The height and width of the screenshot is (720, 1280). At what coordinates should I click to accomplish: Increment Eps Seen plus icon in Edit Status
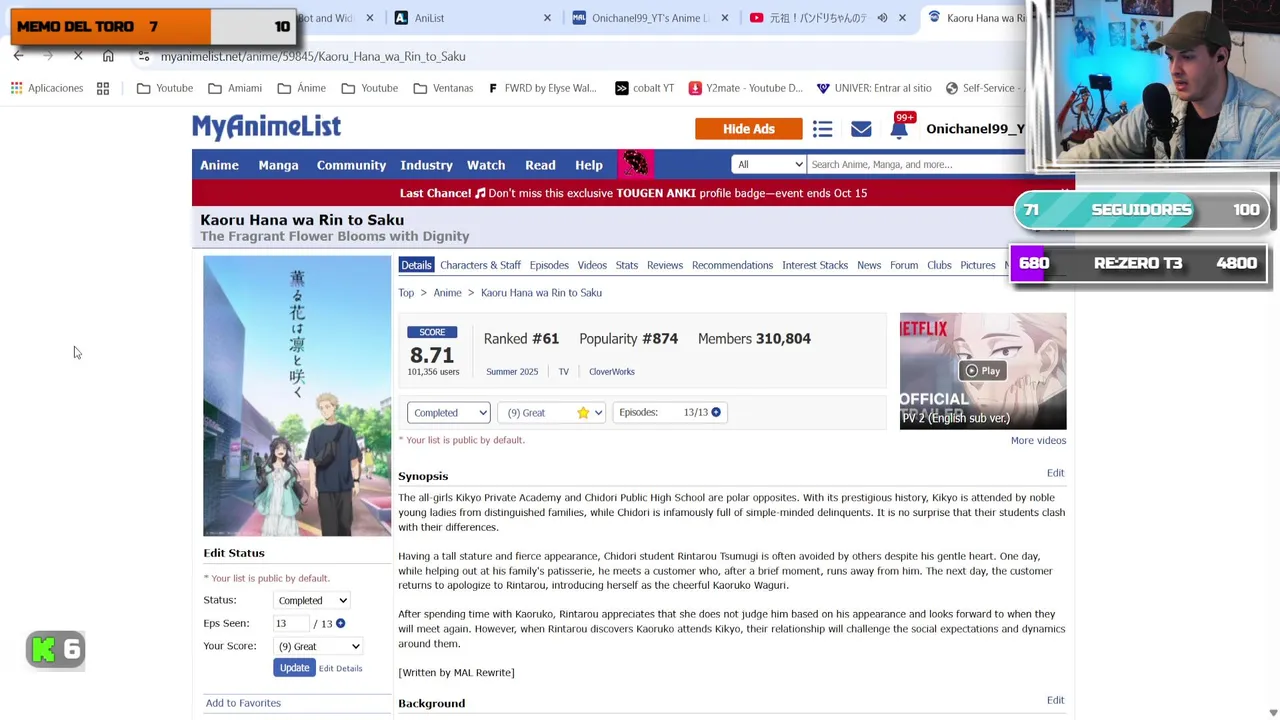click(340, 623)
